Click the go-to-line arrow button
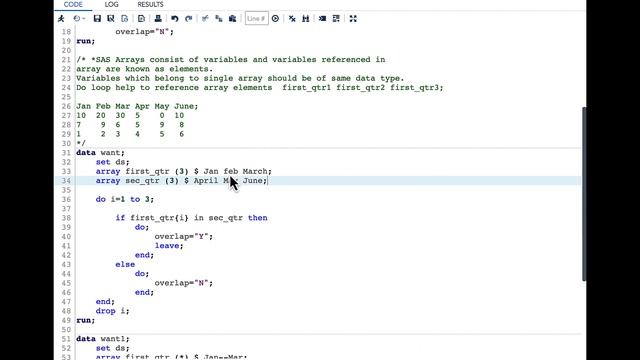The height and width of the screenshot is (360, 640). [276, 18]
